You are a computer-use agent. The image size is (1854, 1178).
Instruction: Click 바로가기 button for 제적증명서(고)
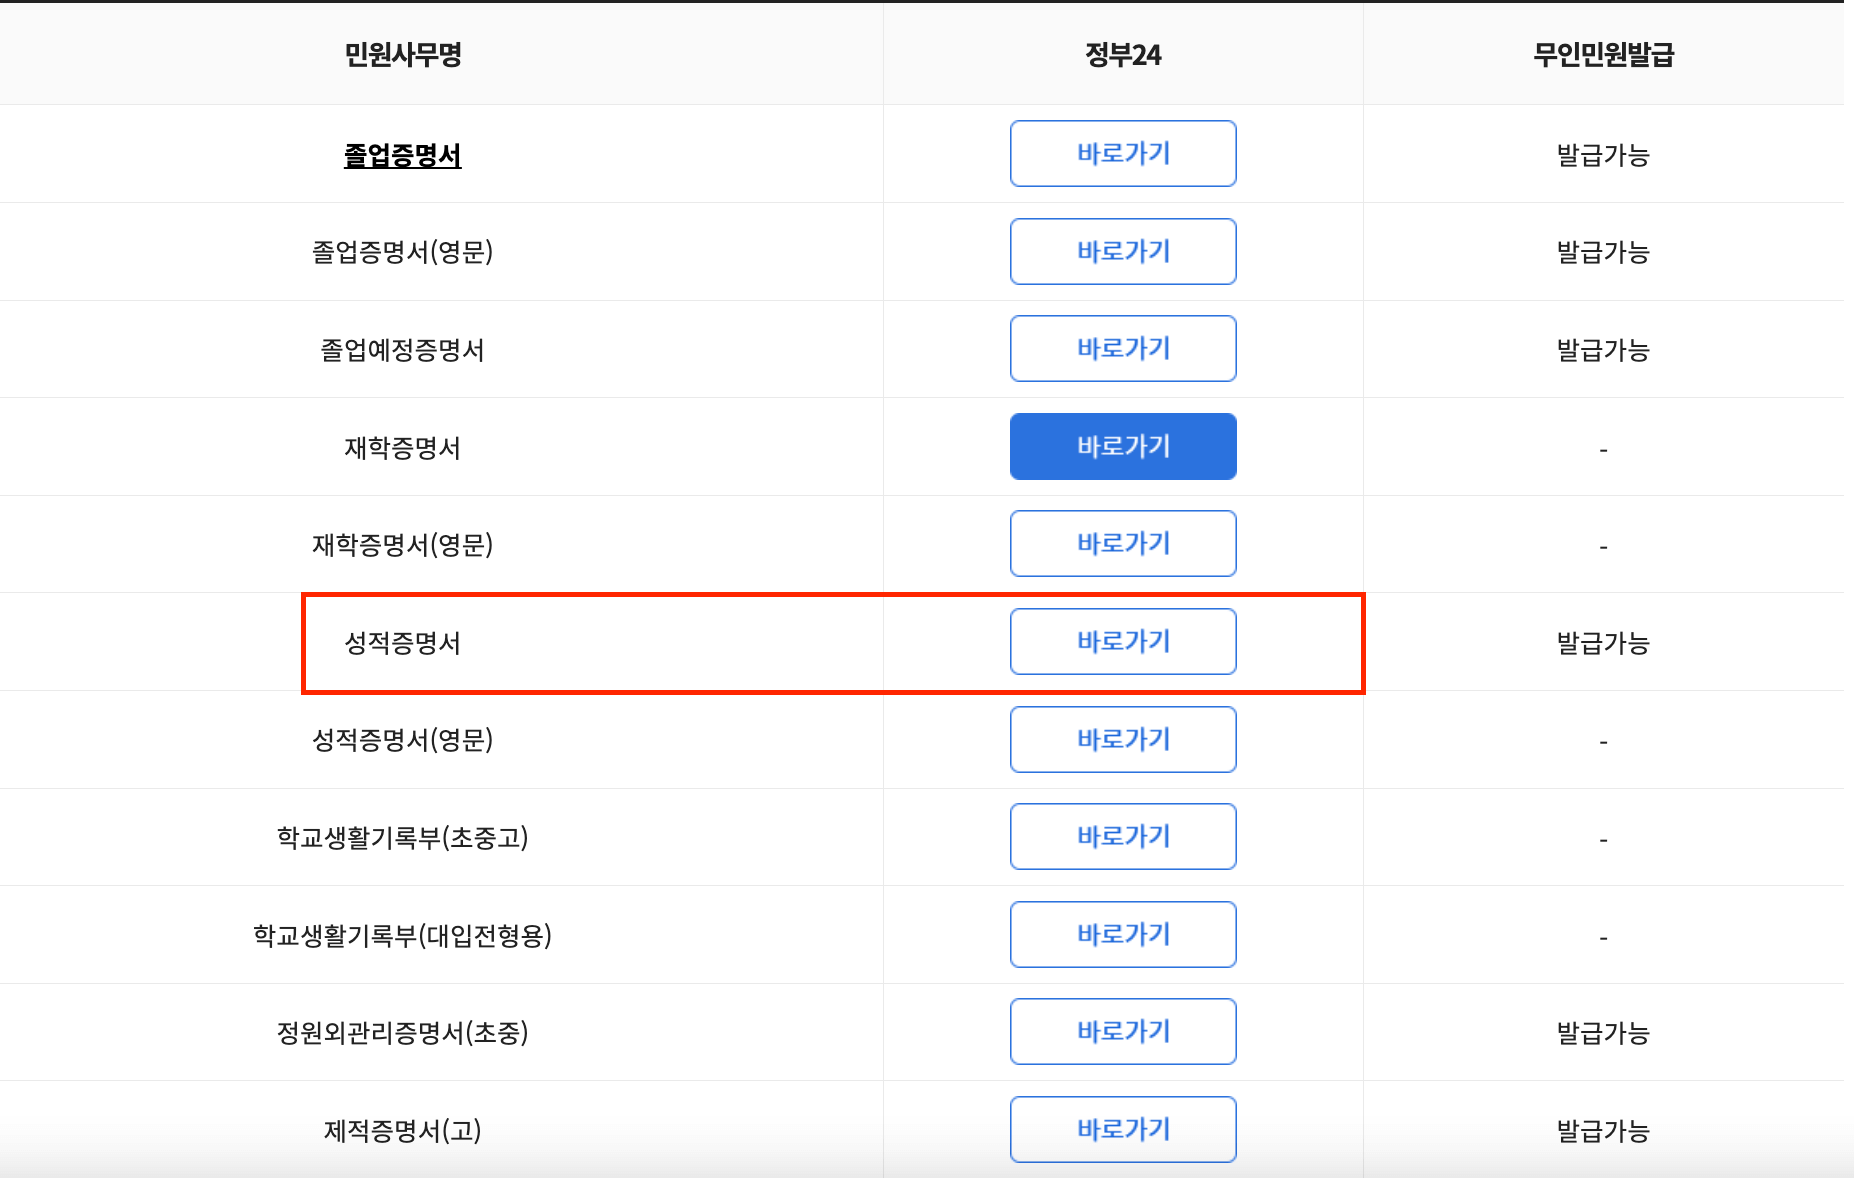point(1123,1129)
